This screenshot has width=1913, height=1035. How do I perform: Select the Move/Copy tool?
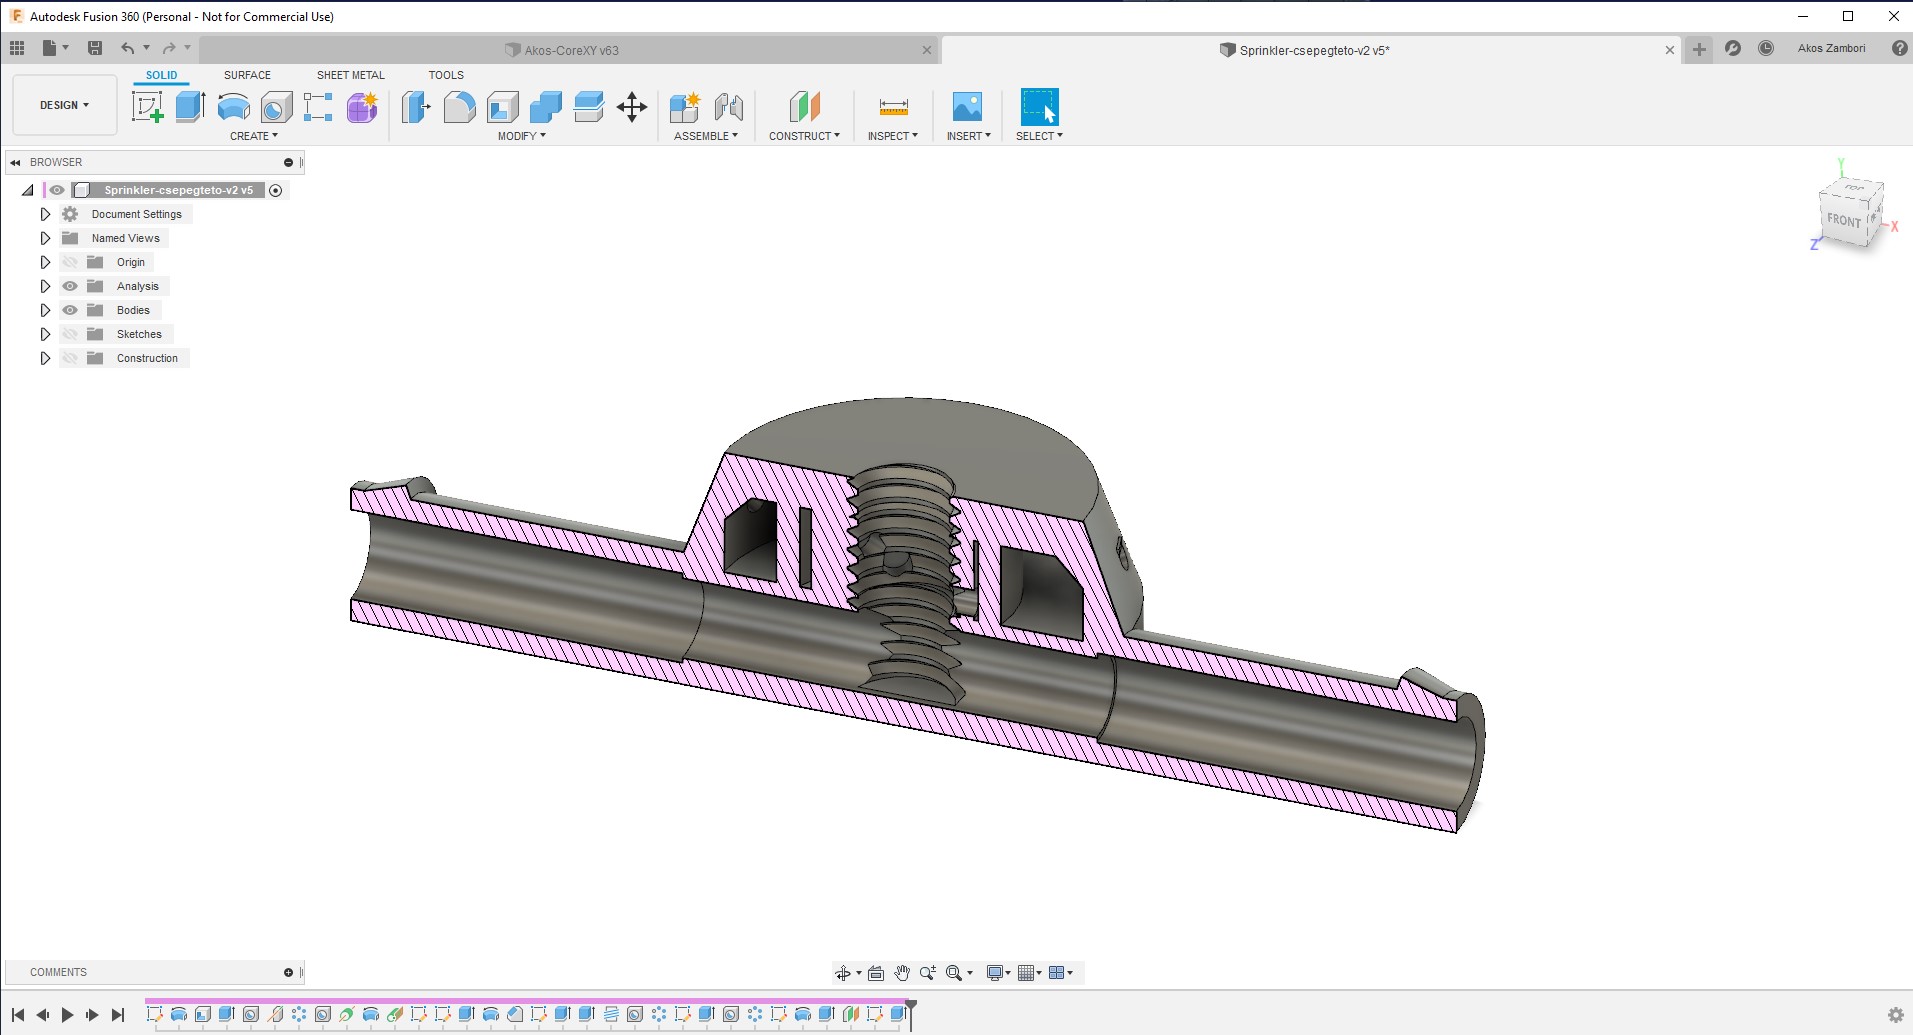pyautogui.click(x=632, y=107)
